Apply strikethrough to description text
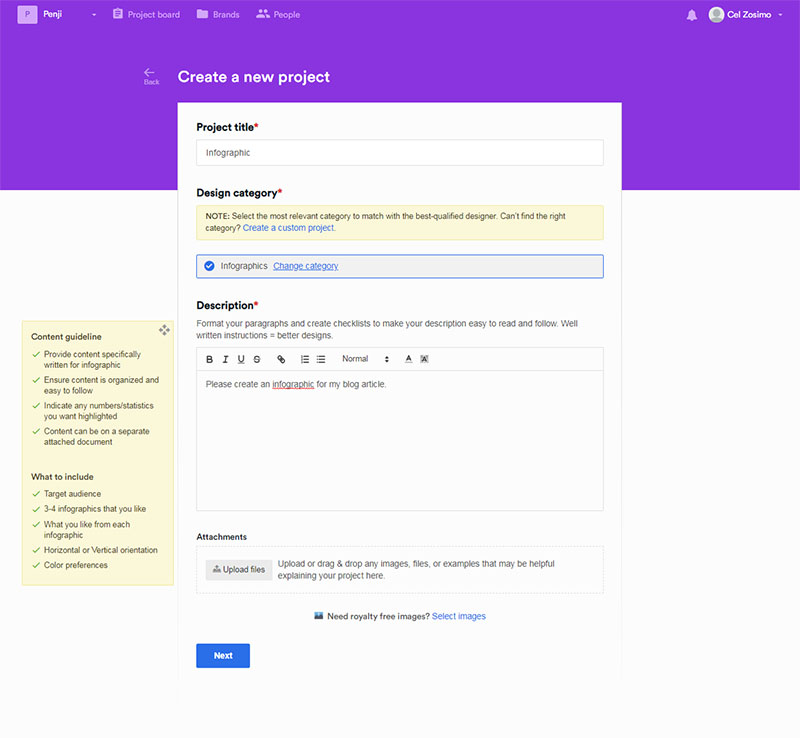 [257, 359]
